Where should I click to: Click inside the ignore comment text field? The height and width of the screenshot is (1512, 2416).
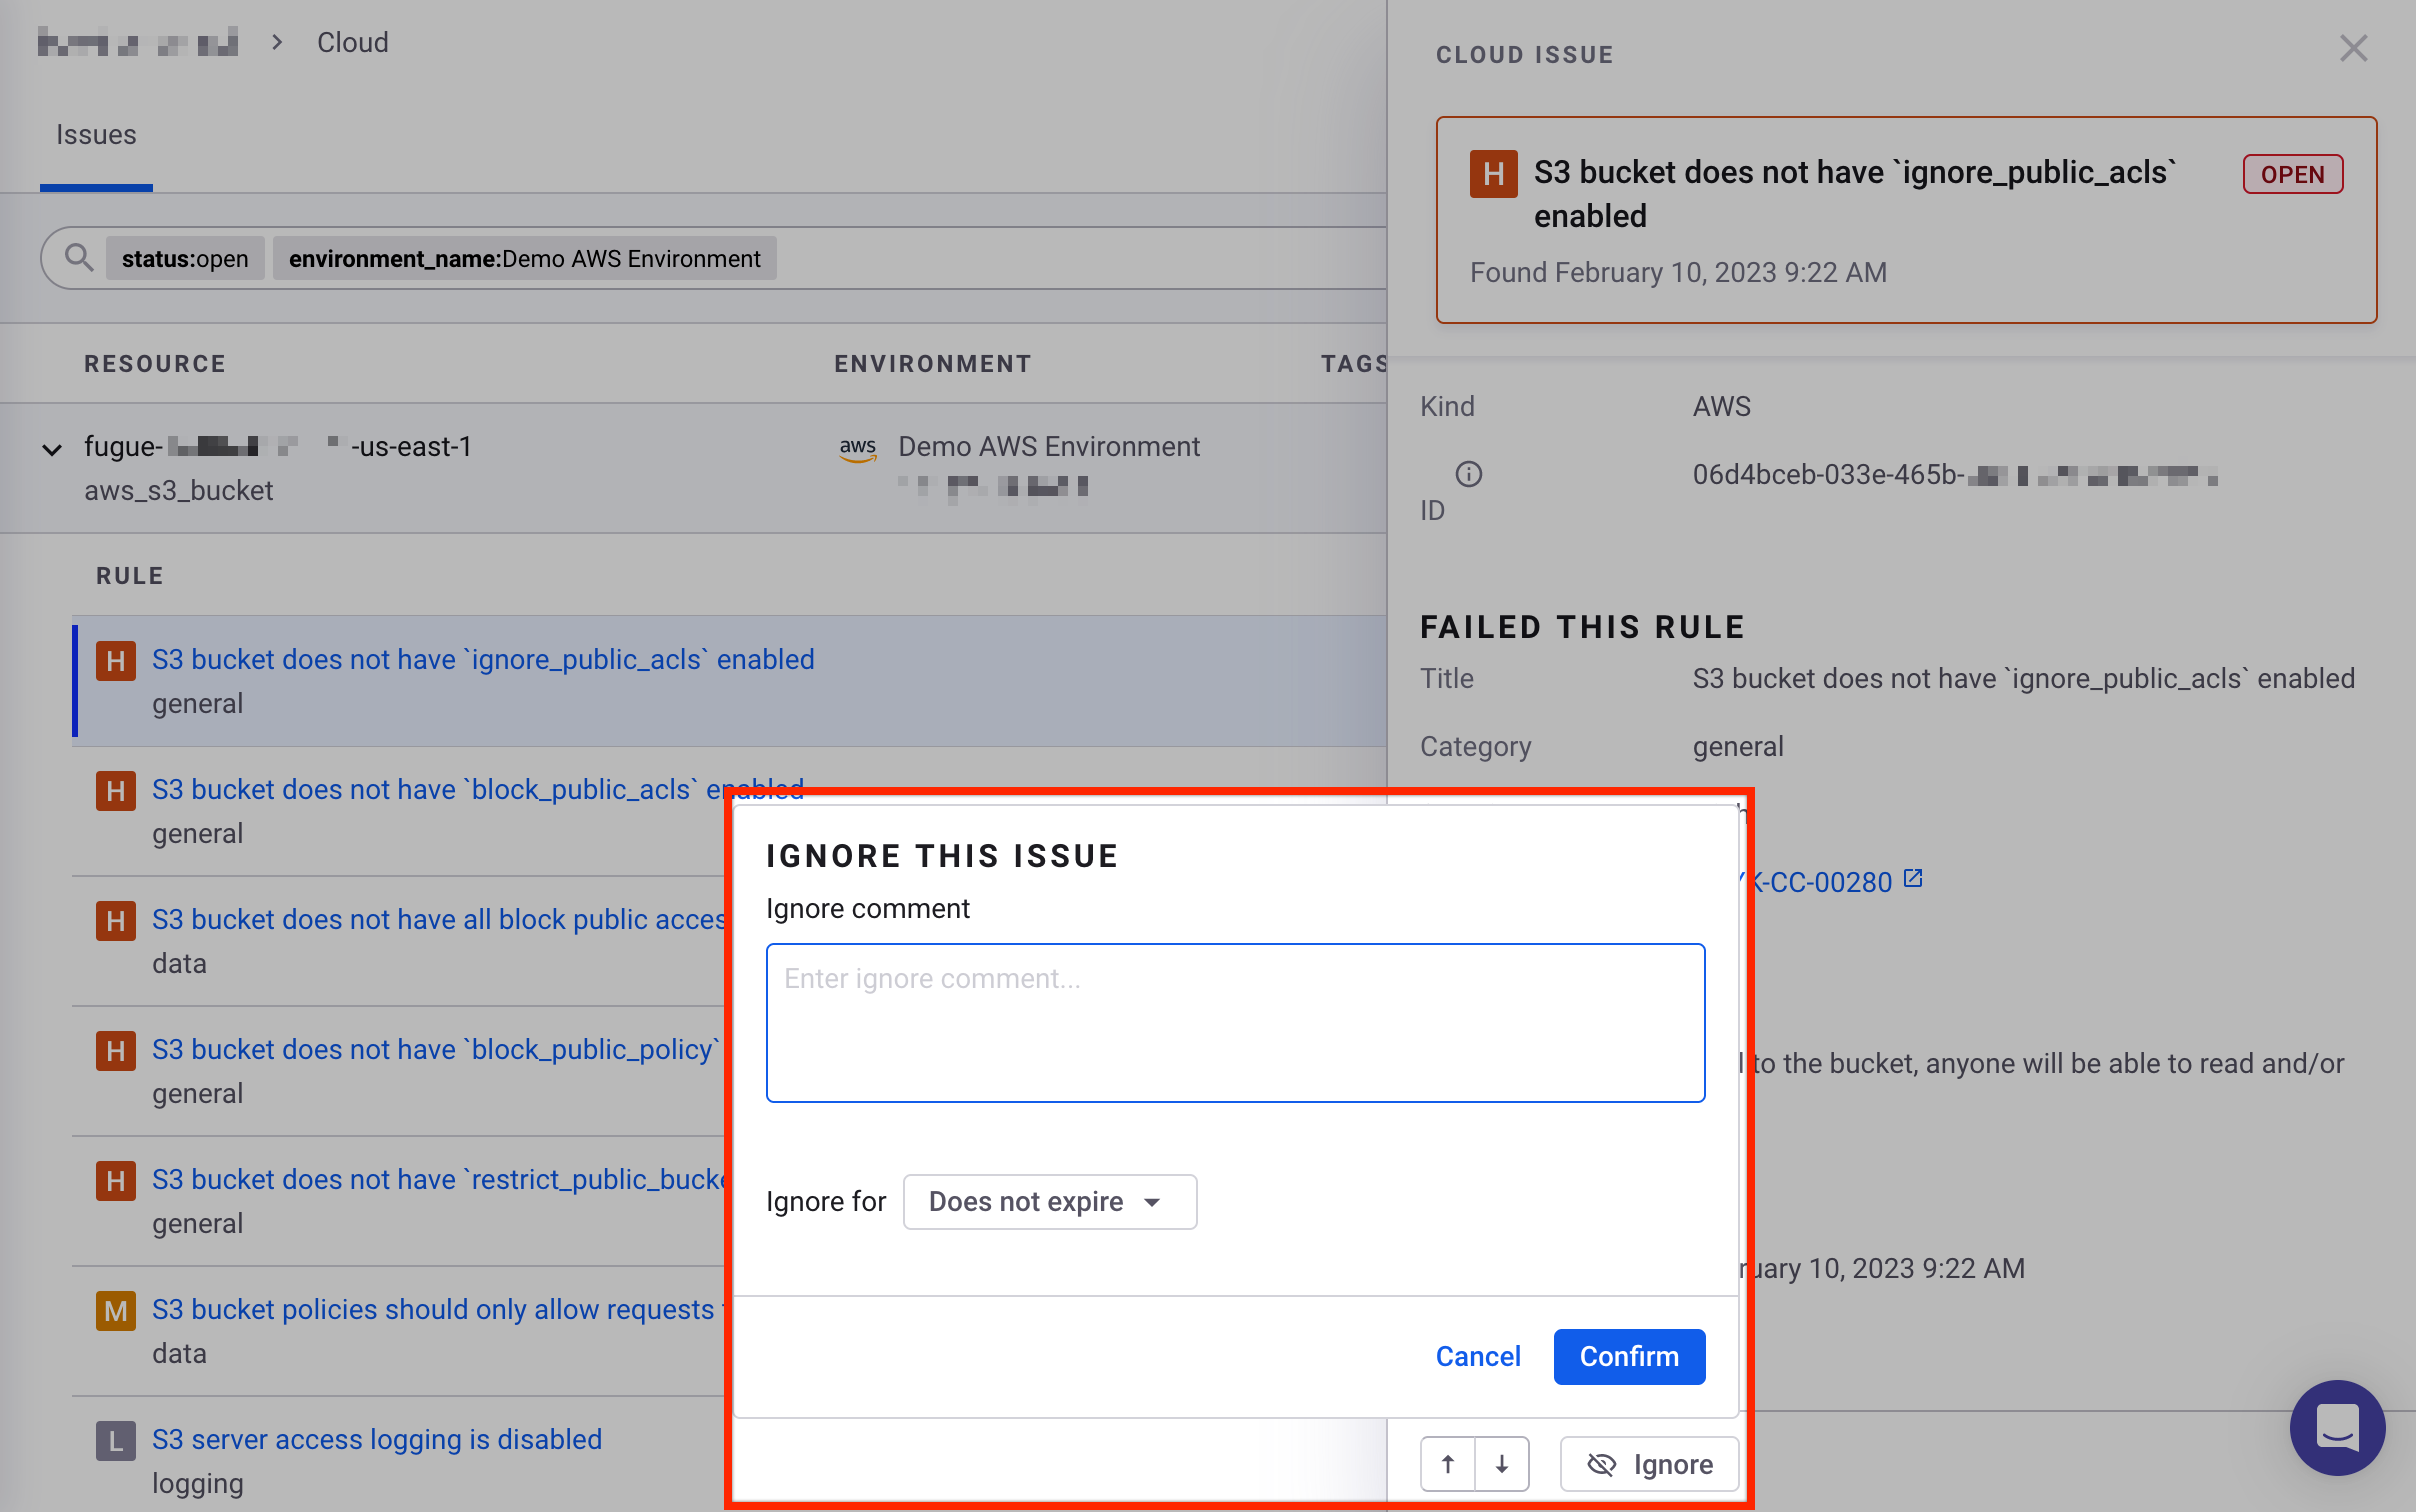click(1235, 1022)
